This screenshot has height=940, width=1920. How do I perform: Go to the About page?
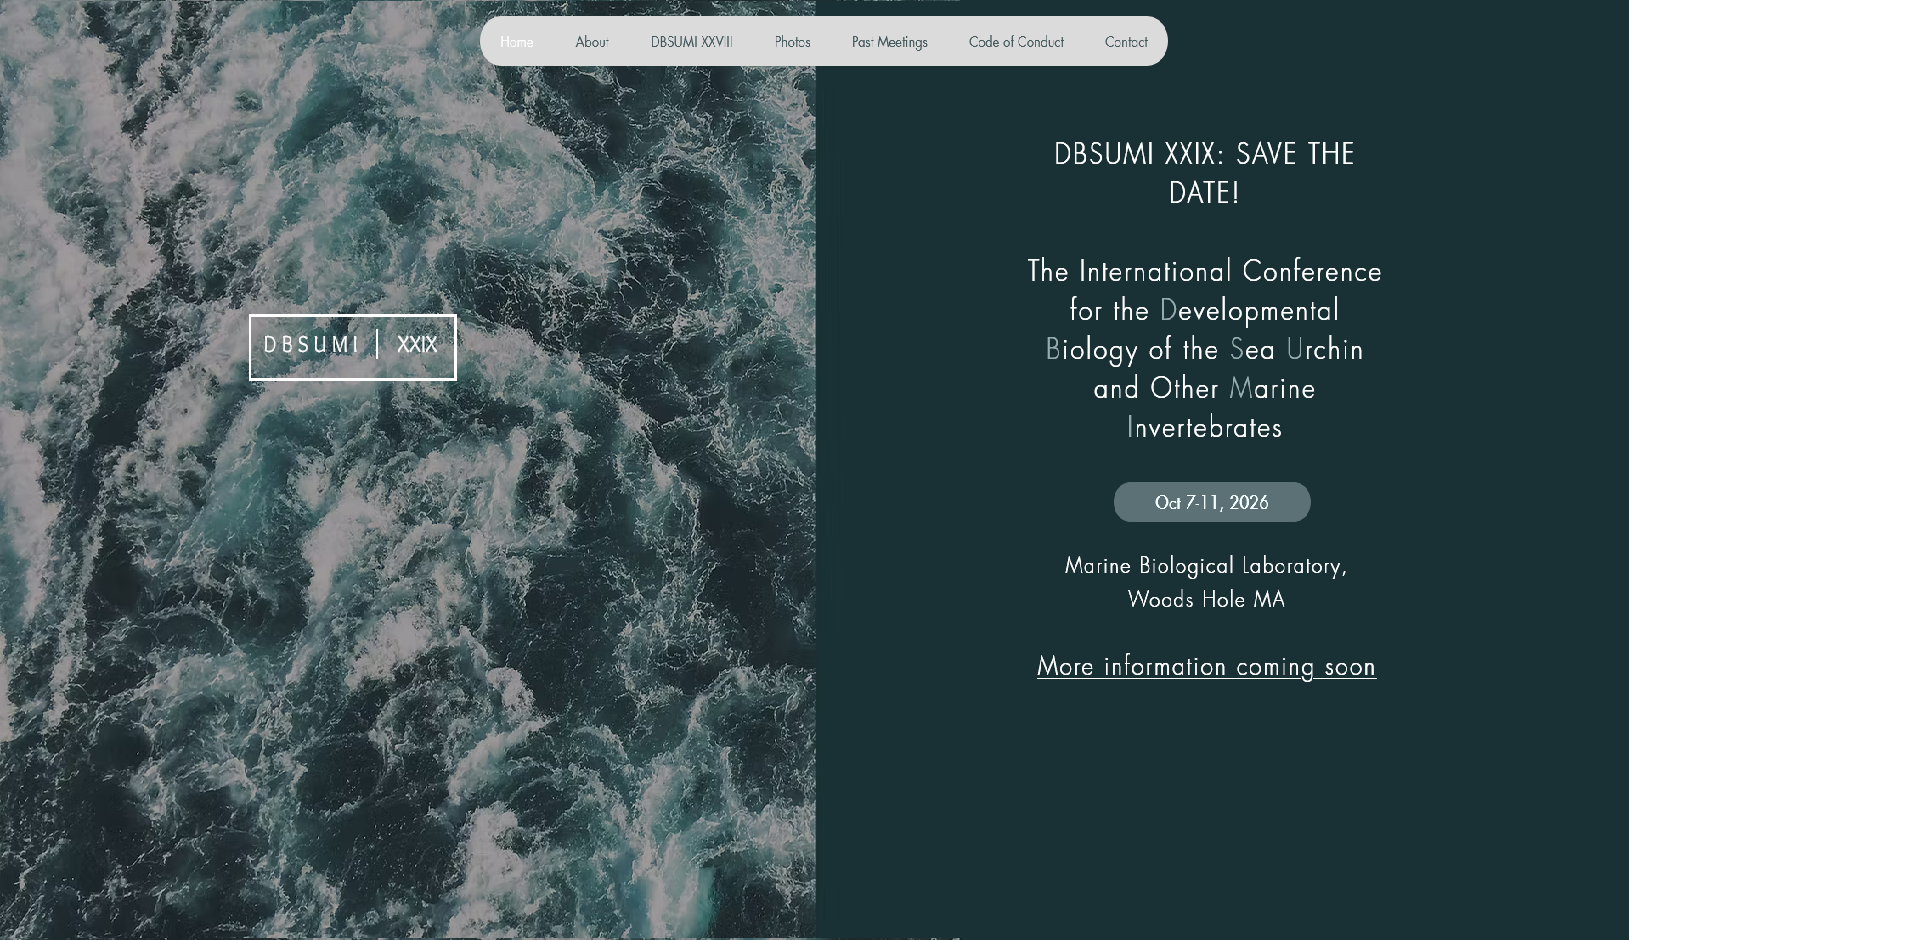point(592,42)
